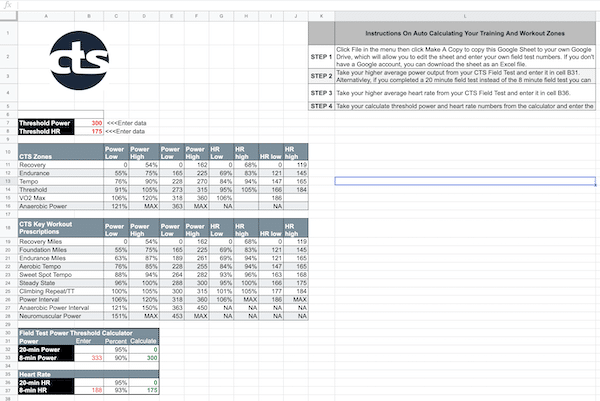This screenshot has height=401, width=600.
Task: Select the empty 20-min Power entry cell
Action: [x=89, y=349]
